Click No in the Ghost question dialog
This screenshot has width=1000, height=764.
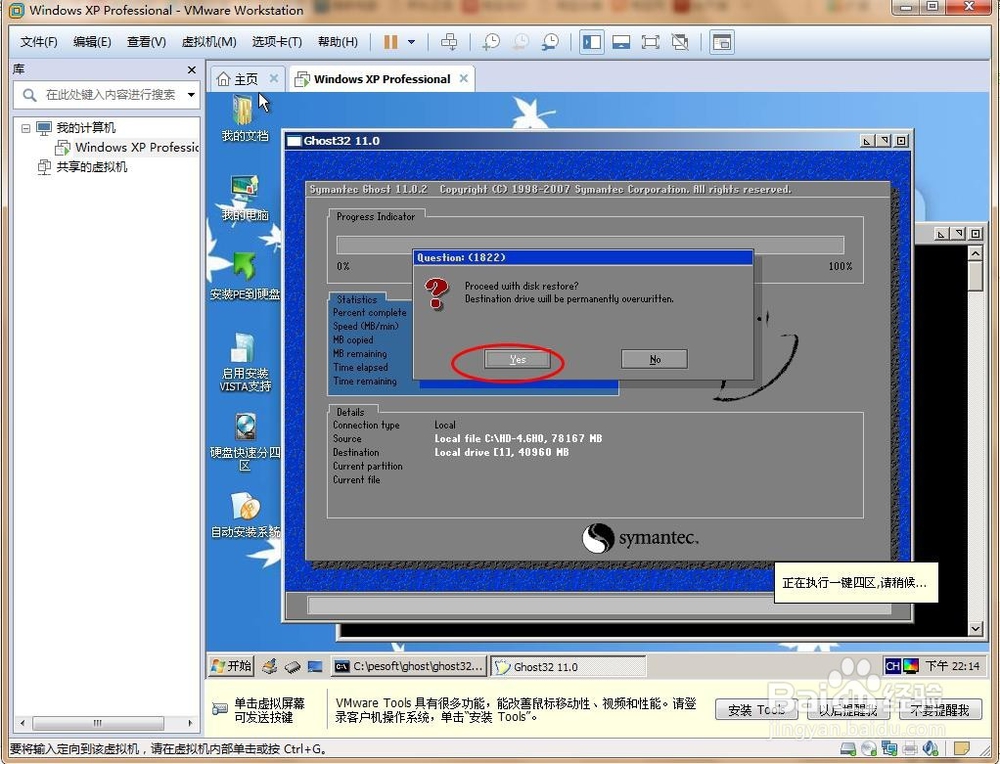(654, 360)
